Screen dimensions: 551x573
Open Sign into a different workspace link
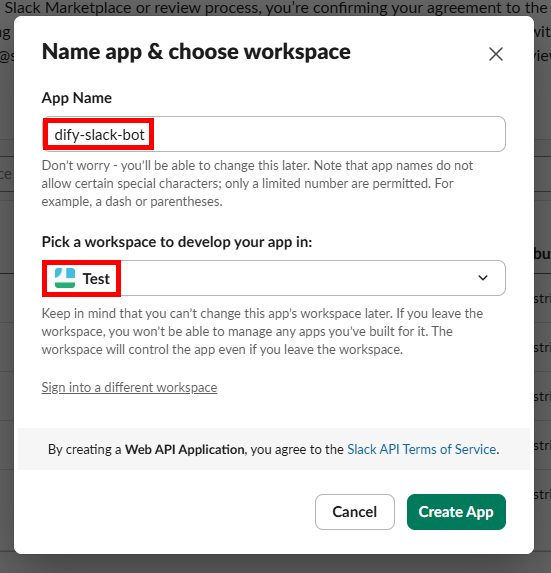[129, 387]
